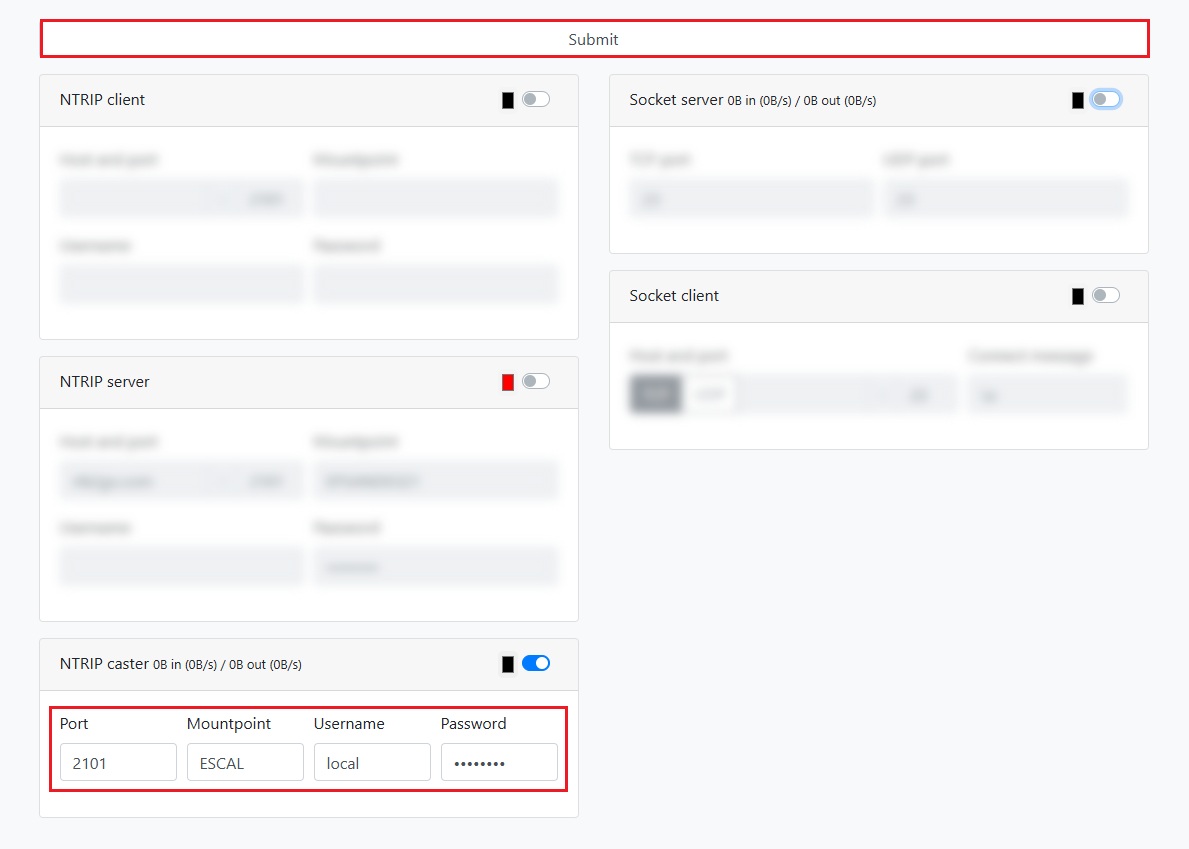Click the NTRIP client black status indicator
1189x849 pixels.
[508, 100]
